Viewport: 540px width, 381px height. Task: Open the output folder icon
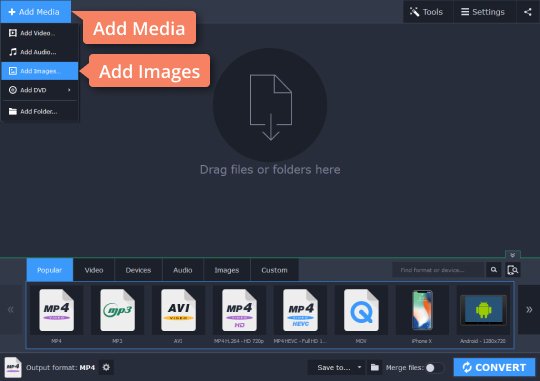[x=375, y=368]
